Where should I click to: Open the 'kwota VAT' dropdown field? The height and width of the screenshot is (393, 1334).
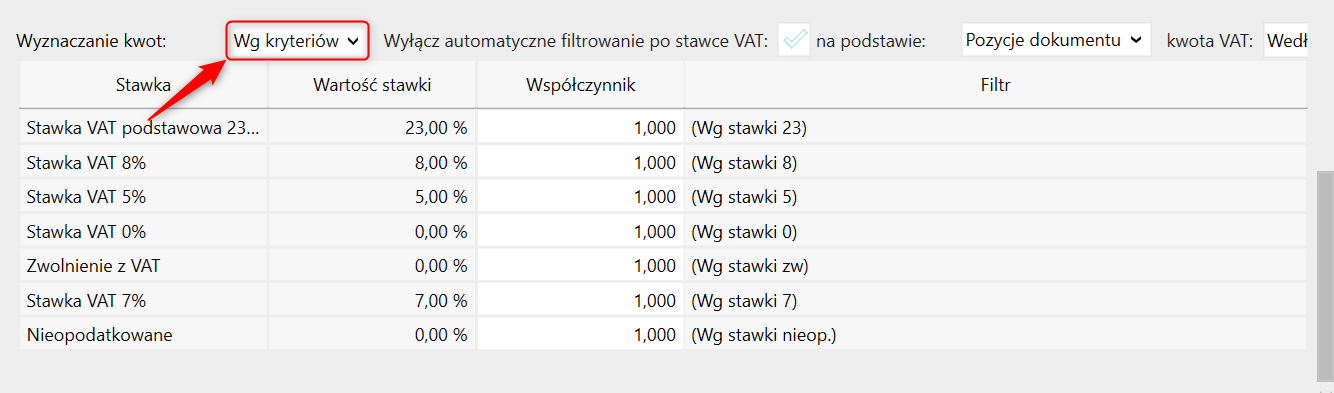(1286, 41)
